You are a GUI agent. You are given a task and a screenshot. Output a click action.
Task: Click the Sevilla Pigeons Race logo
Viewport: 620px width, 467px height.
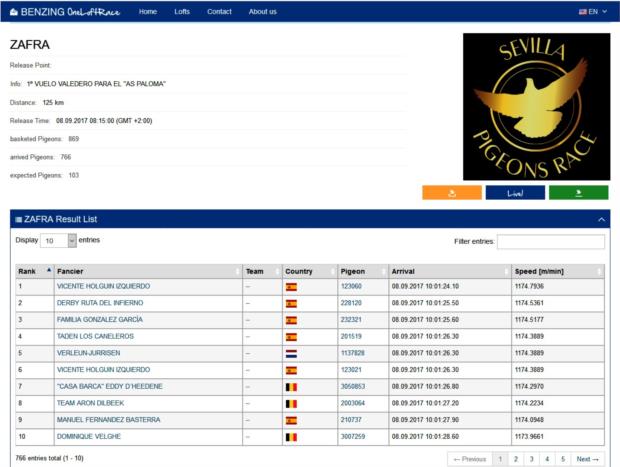536,106
